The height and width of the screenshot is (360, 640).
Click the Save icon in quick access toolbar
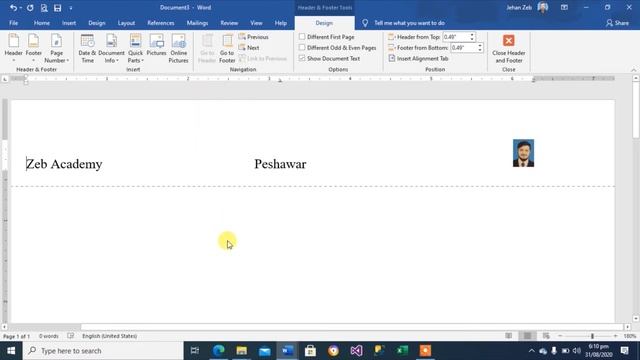tap(58, 8)
